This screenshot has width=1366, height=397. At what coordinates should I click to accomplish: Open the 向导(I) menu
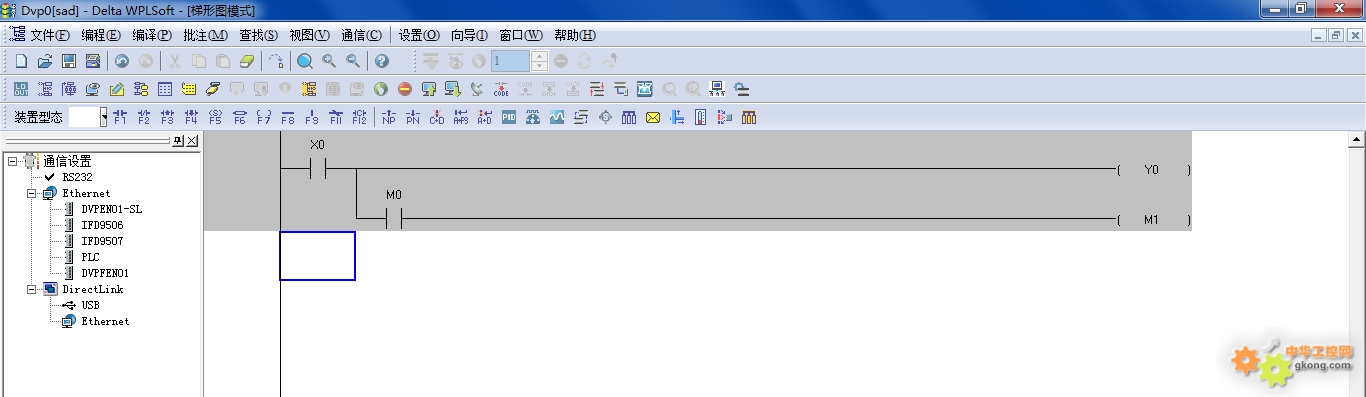click(469, 35)
